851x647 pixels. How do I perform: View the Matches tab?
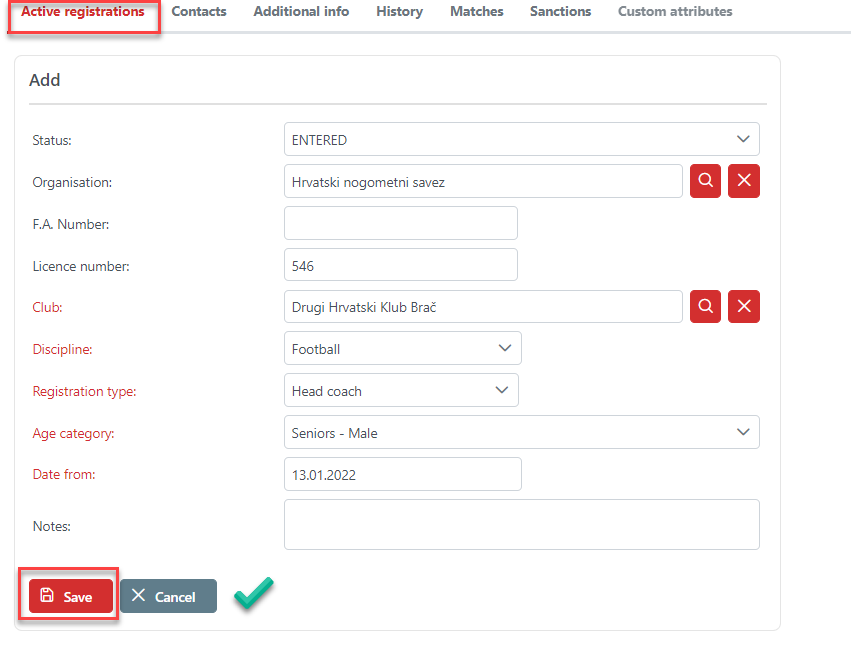[x=476, y=12]
